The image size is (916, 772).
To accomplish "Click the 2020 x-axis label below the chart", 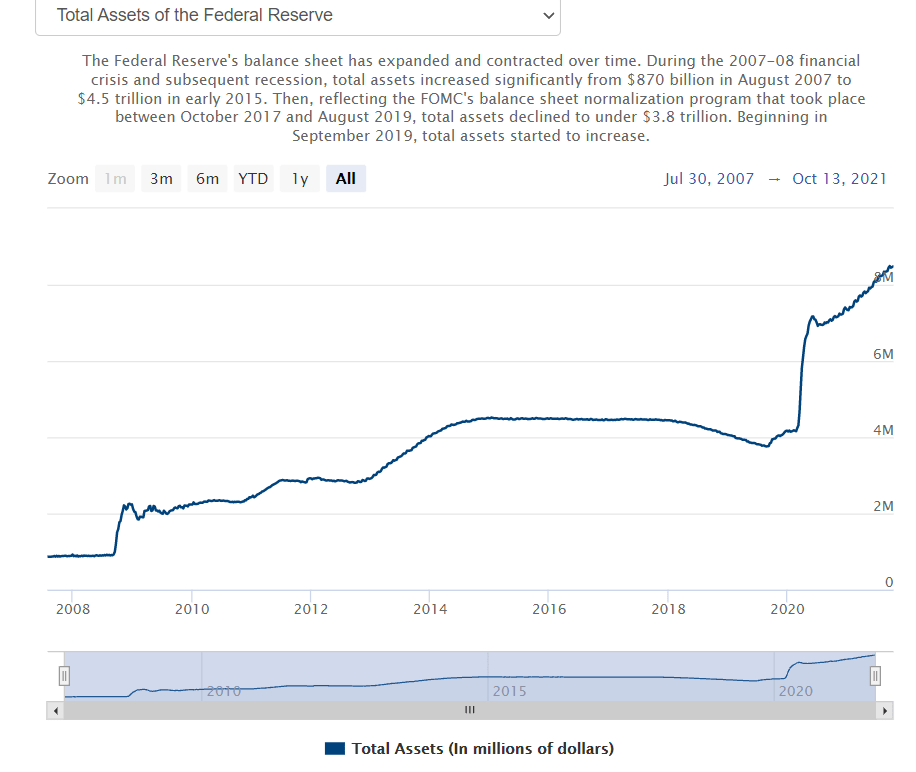I will coord(787,609).
